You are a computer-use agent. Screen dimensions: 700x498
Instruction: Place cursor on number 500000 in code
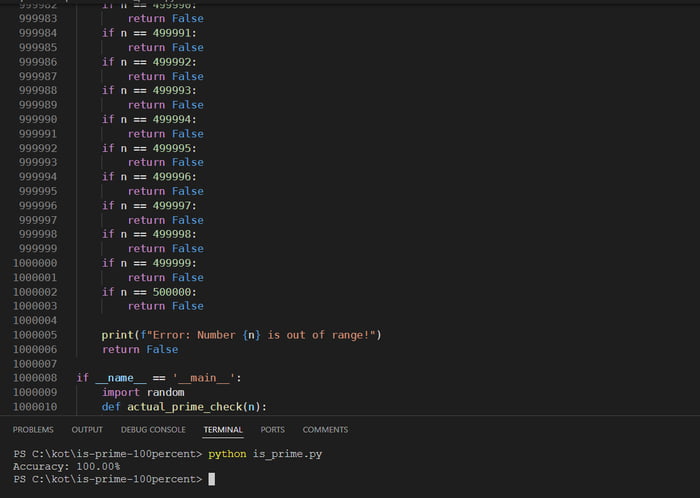pyautogui.click(x=172, y=292)
